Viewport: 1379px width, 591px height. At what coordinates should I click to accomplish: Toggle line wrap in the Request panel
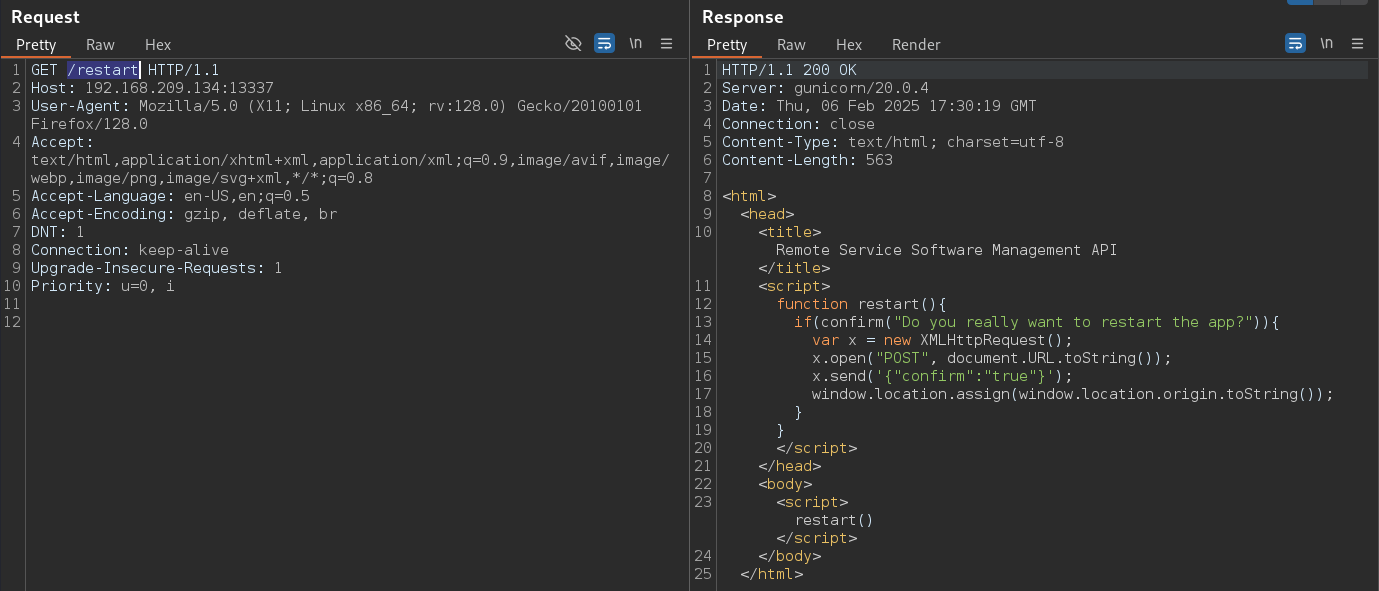tap(604, 43)
